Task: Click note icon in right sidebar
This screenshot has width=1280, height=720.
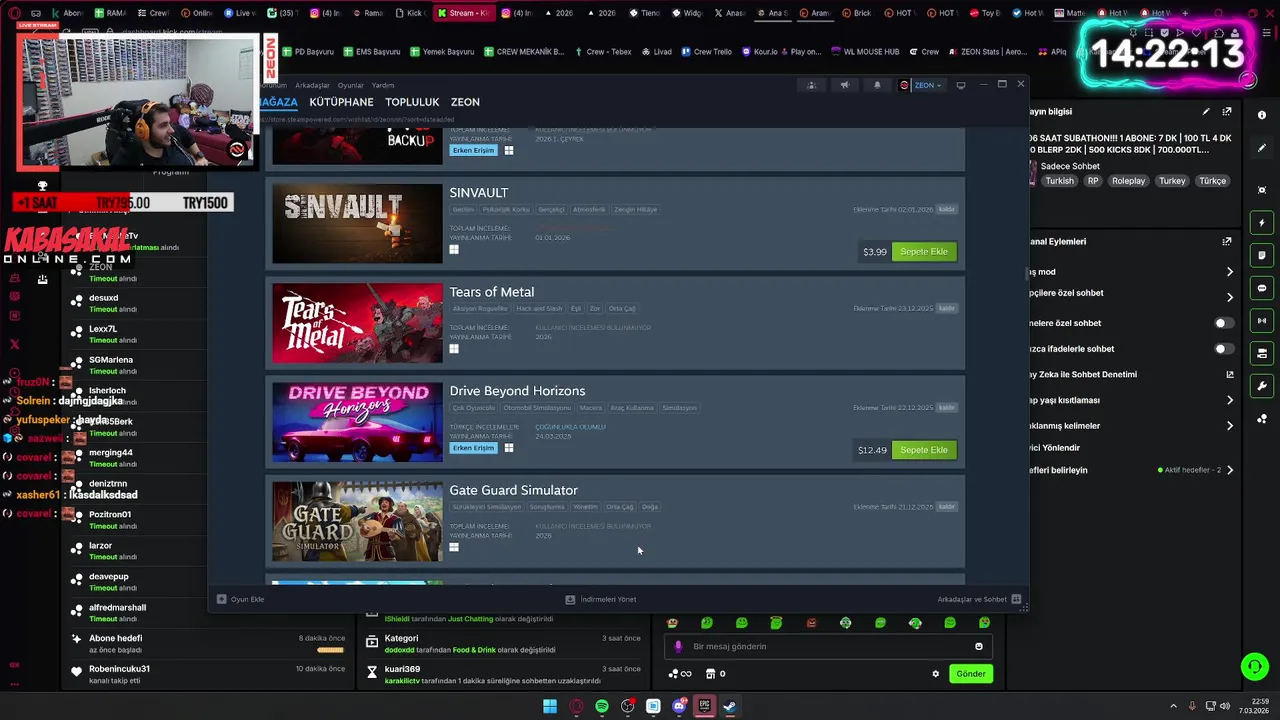Action: click(1262, 256)
